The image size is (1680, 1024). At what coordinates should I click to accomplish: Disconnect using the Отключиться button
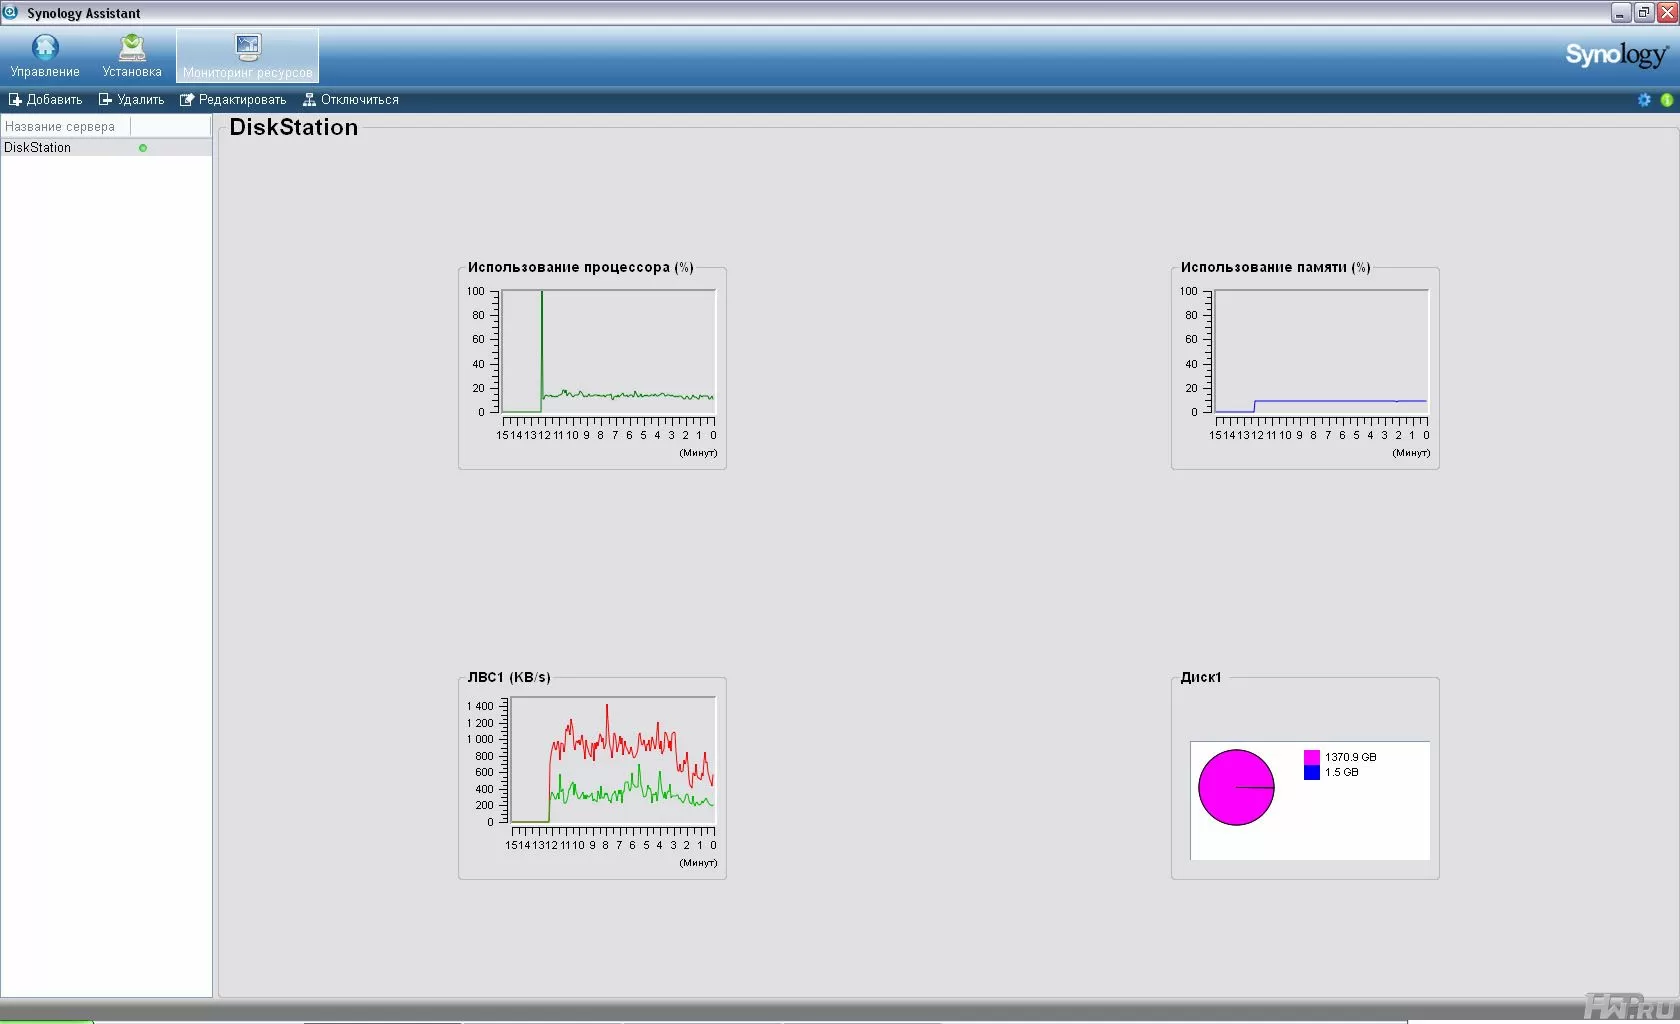351,100
